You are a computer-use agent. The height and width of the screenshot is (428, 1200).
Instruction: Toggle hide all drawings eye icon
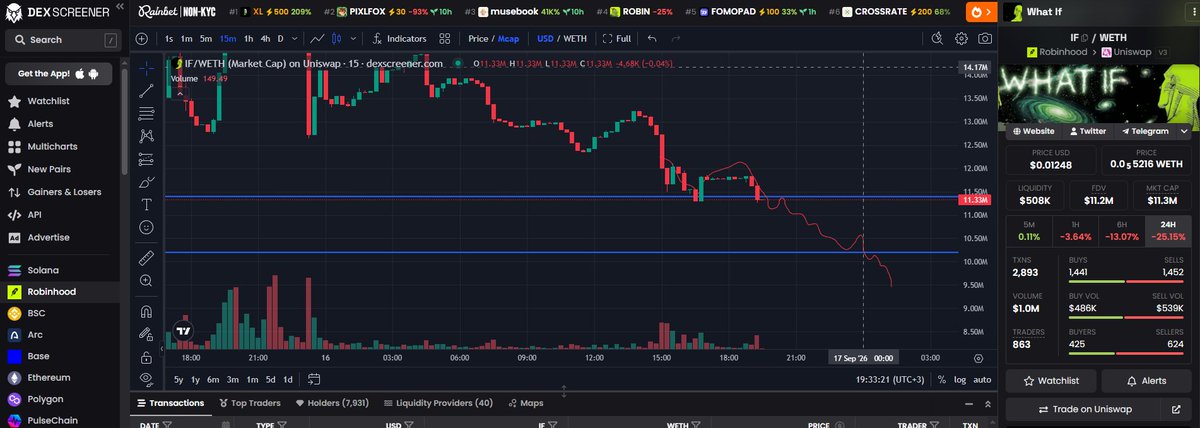tap(147, 378)
